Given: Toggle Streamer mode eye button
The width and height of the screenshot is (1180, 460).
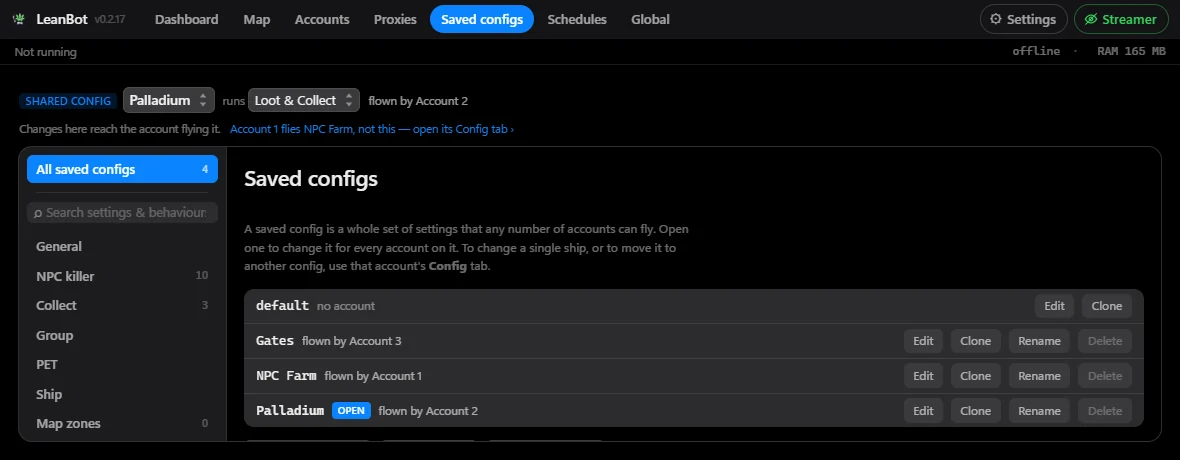Looking at the screenshot, I should [1121, 20].
